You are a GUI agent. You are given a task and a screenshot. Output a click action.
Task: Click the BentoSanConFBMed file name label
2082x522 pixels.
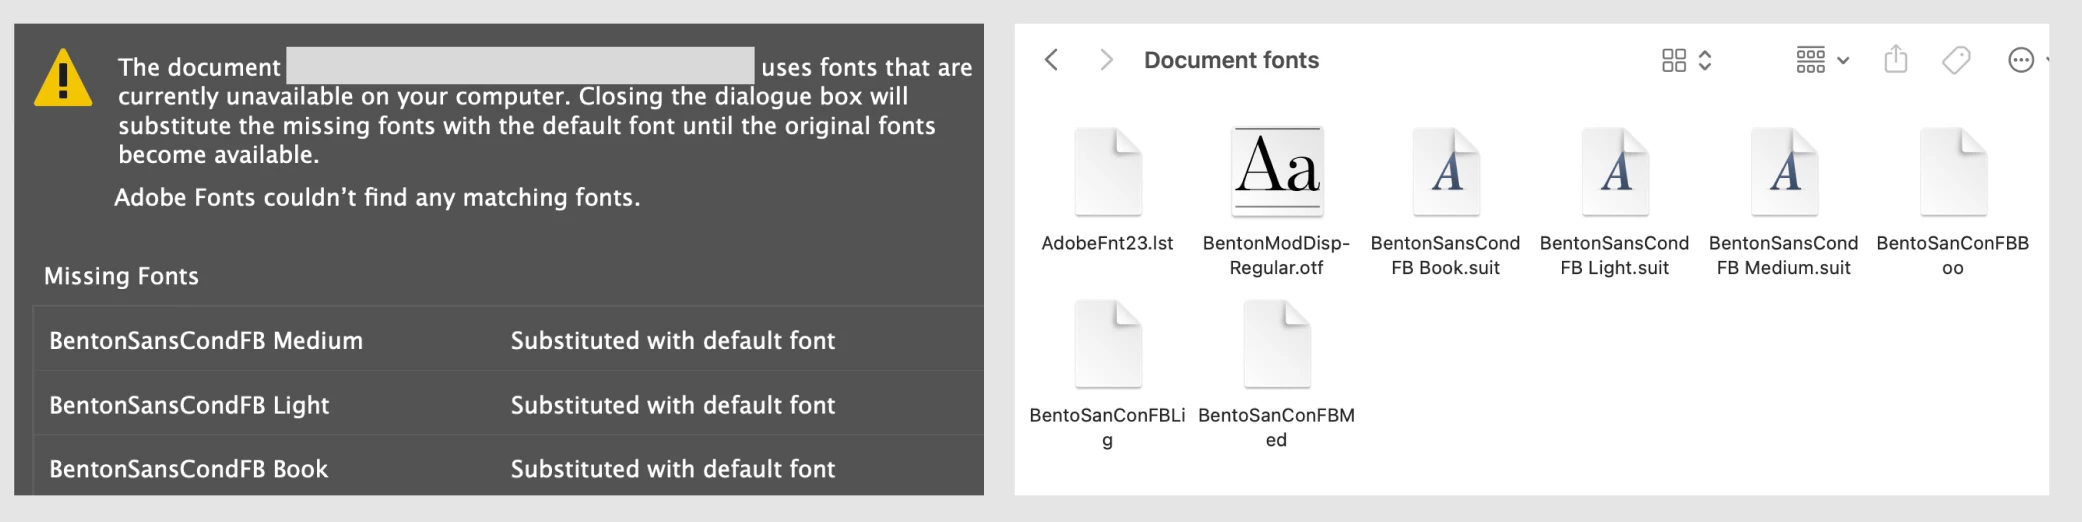pyautogui.click(x=1276, y=427)
